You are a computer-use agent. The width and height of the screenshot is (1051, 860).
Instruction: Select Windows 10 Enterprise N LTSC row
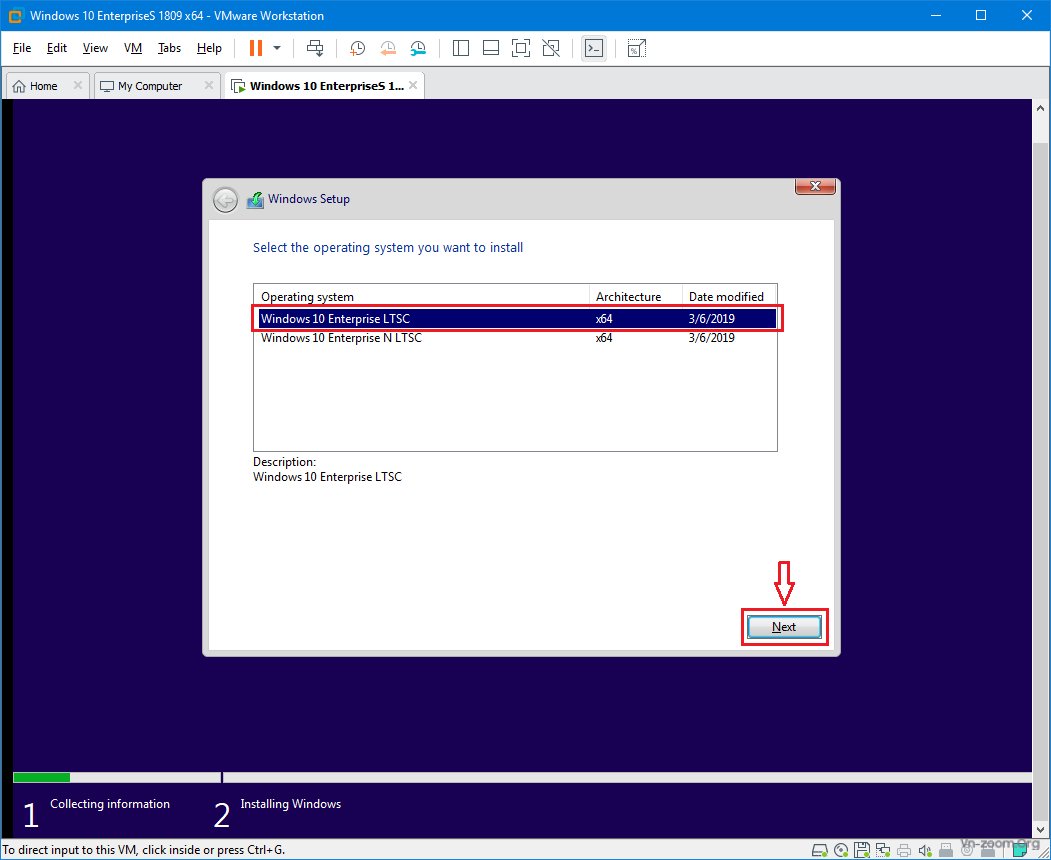coord(517,338)
